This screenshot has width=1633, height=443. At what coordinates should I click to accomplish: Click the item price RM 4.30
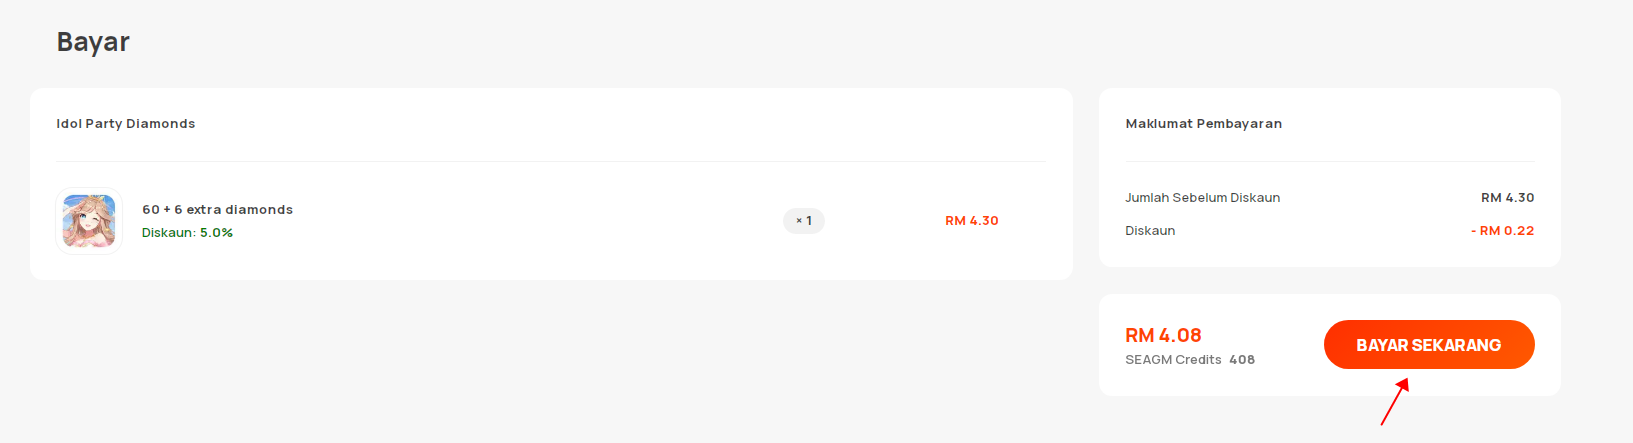click(x=972, y=221)
